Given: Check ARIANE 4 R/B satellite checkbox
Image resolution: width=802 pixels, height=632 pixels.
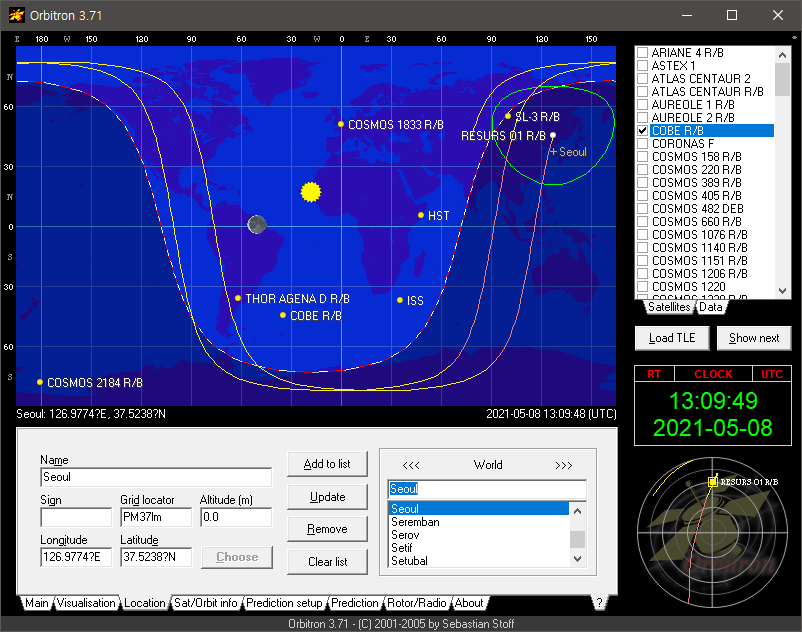Looking at the screenshot, I should click(x=642, y=53).
